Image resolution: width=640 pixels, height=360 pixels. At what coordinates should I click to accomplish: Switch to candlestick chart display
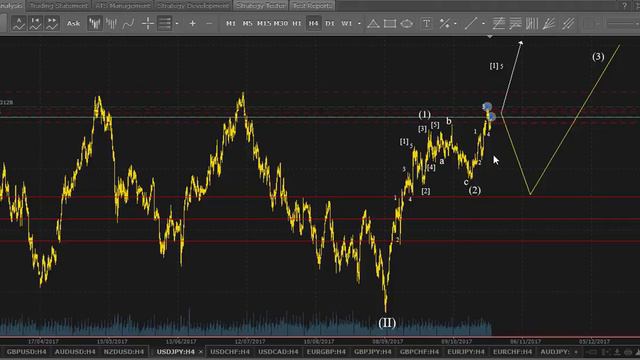click(95, 23)
